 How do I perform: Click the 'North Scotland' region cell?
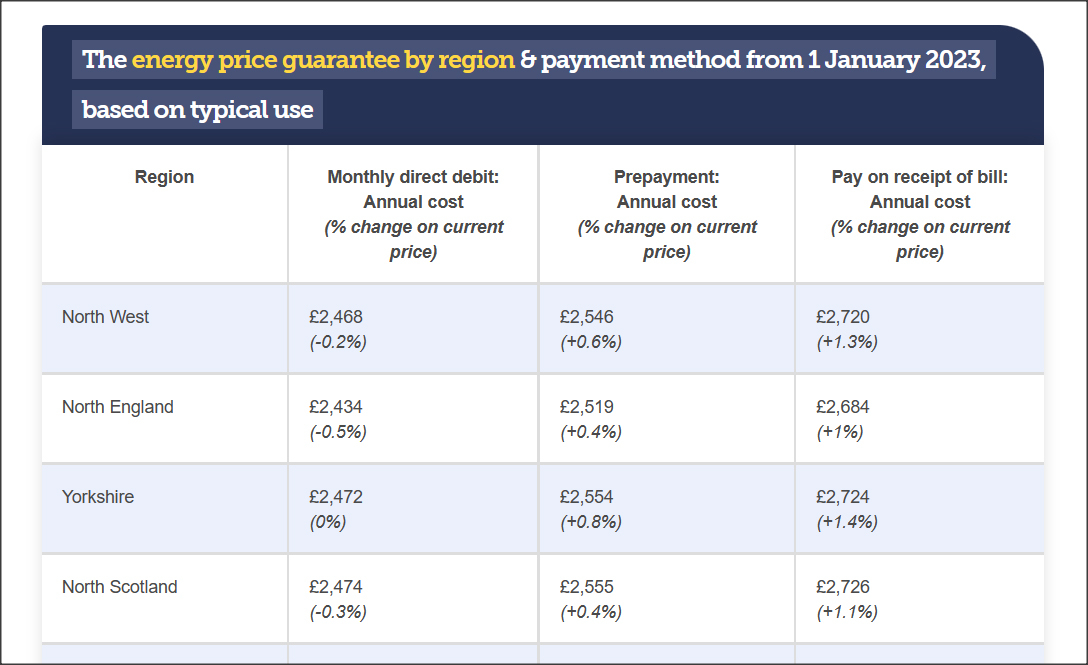(x=119, y=587)
